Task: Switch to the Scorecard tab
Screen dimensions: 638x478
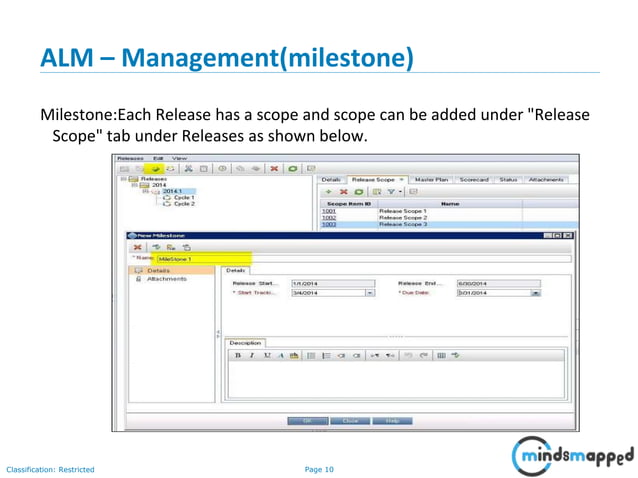Action: click(x=474, y=179)
